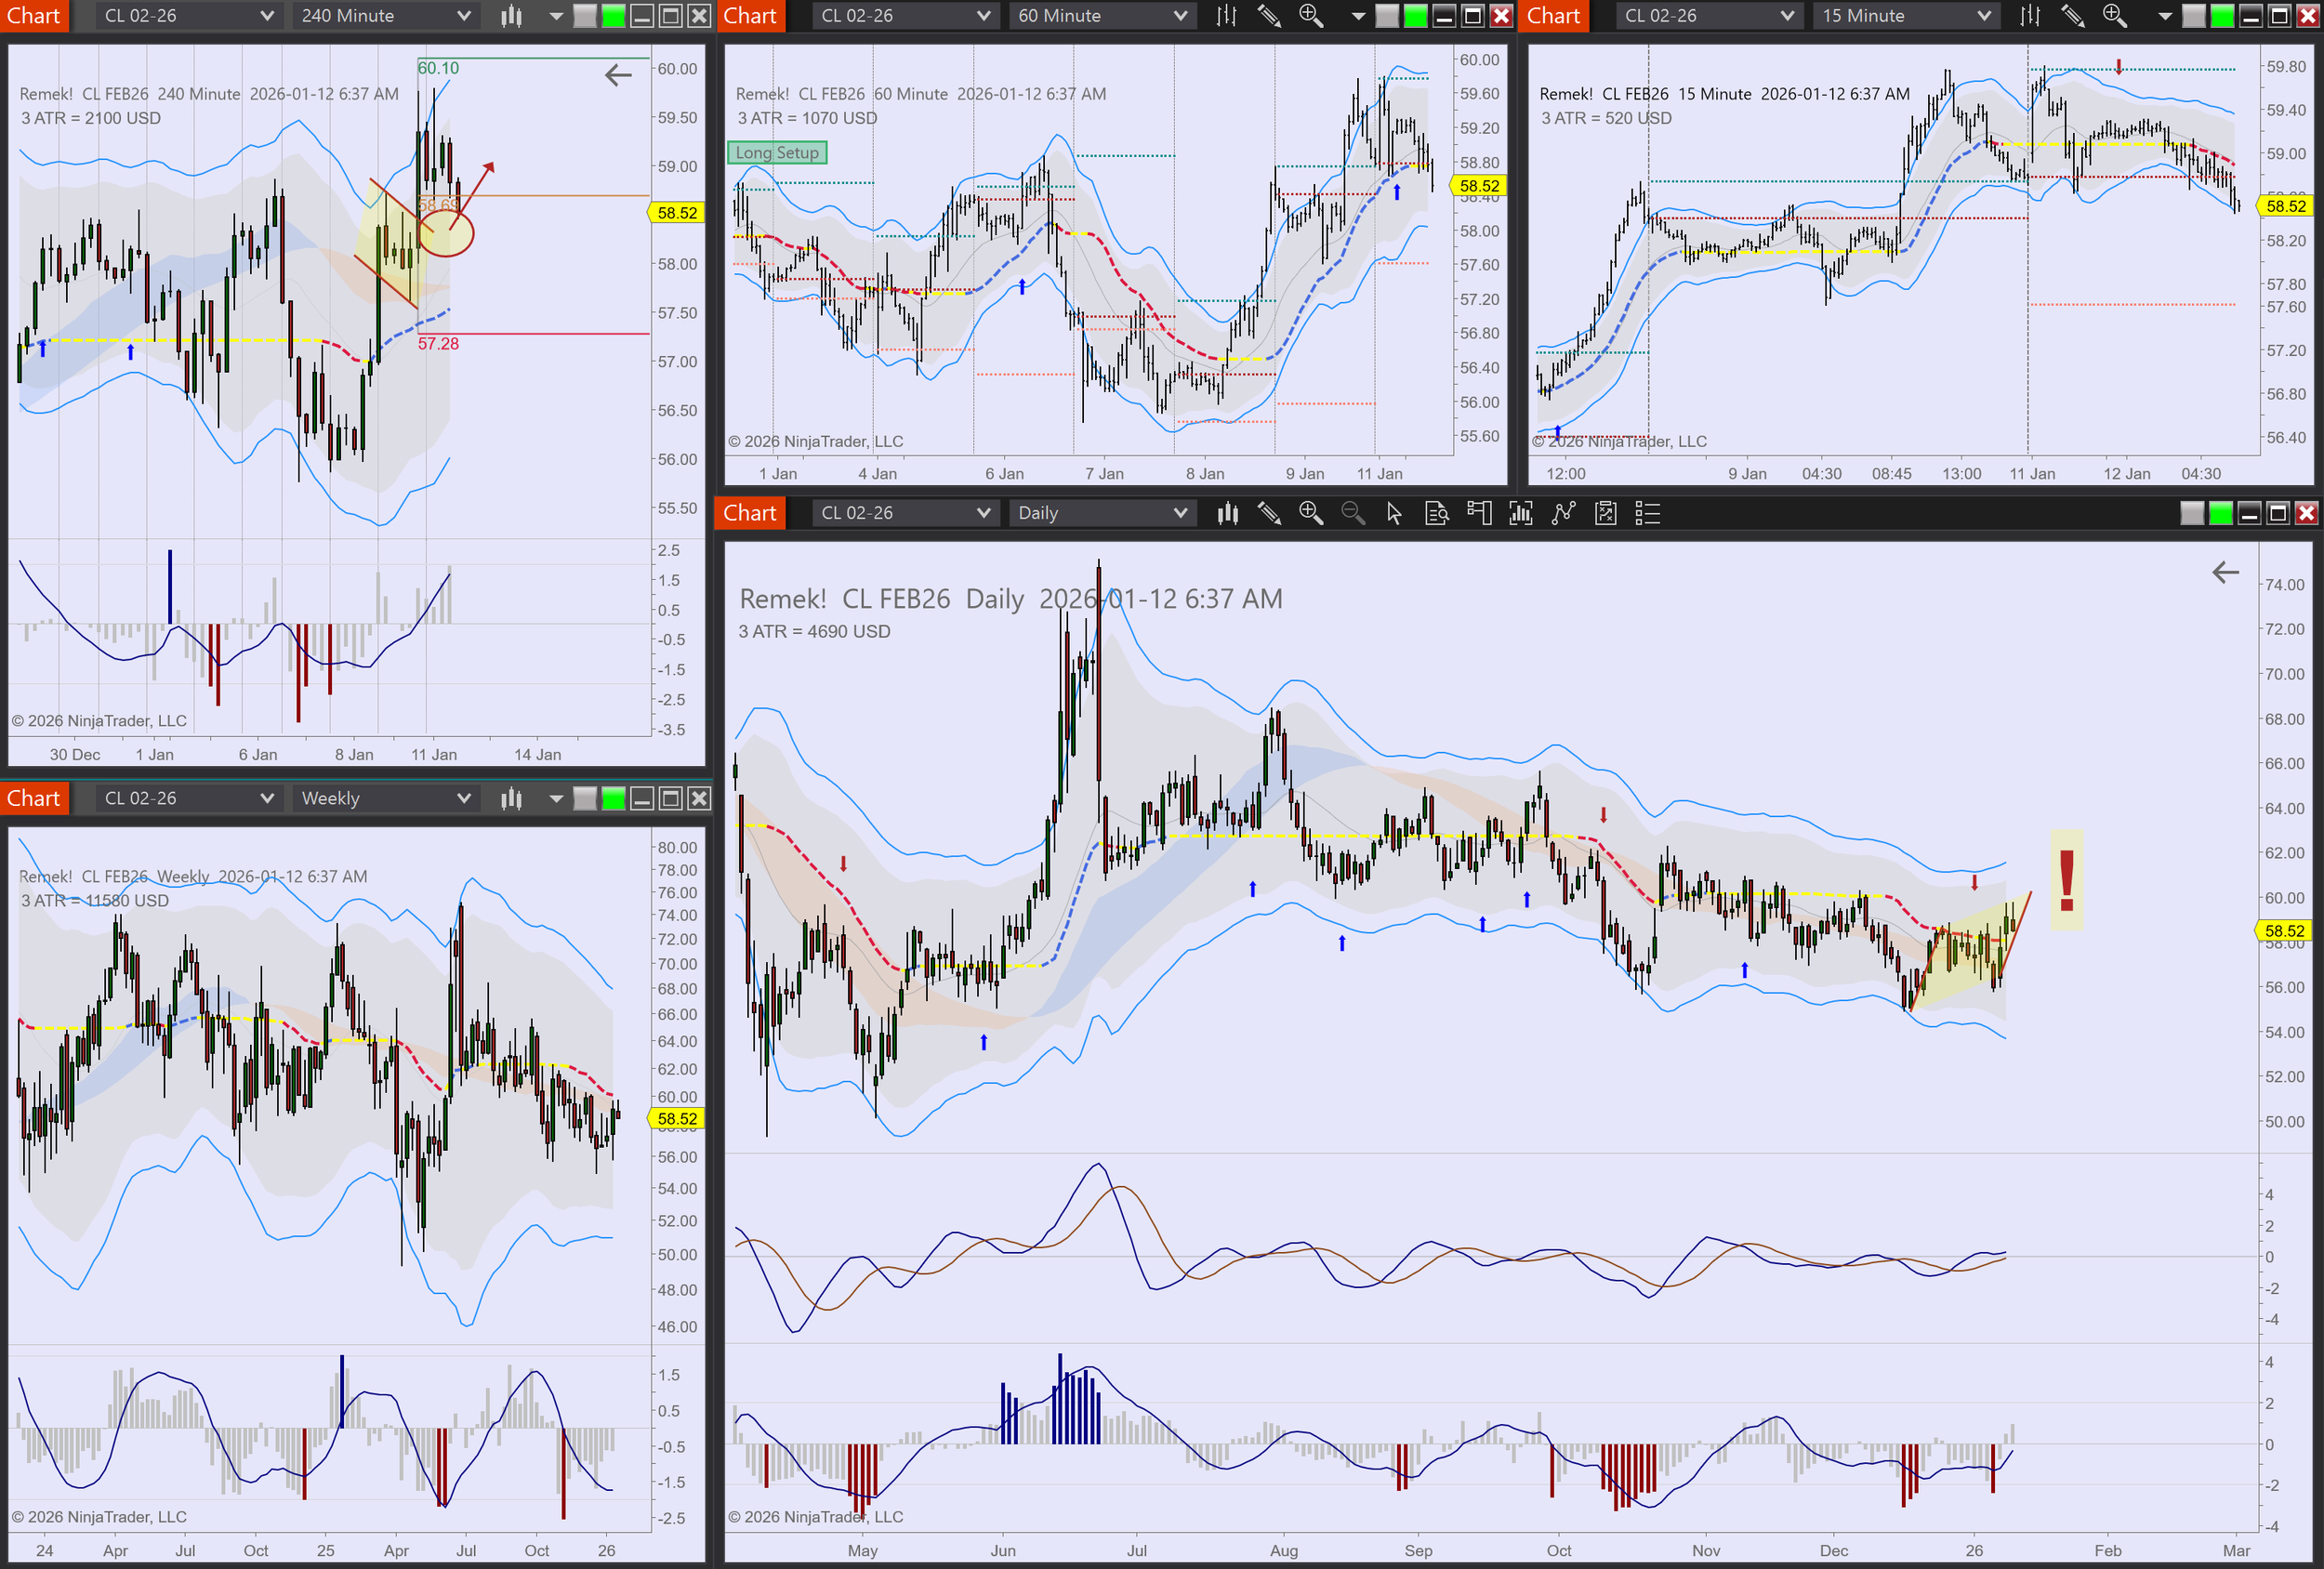This screenshot has height=1569, width=2324.
Task: Open Chart Trader icon in Daily toolbar
Action: click(x=1479, y=513)
